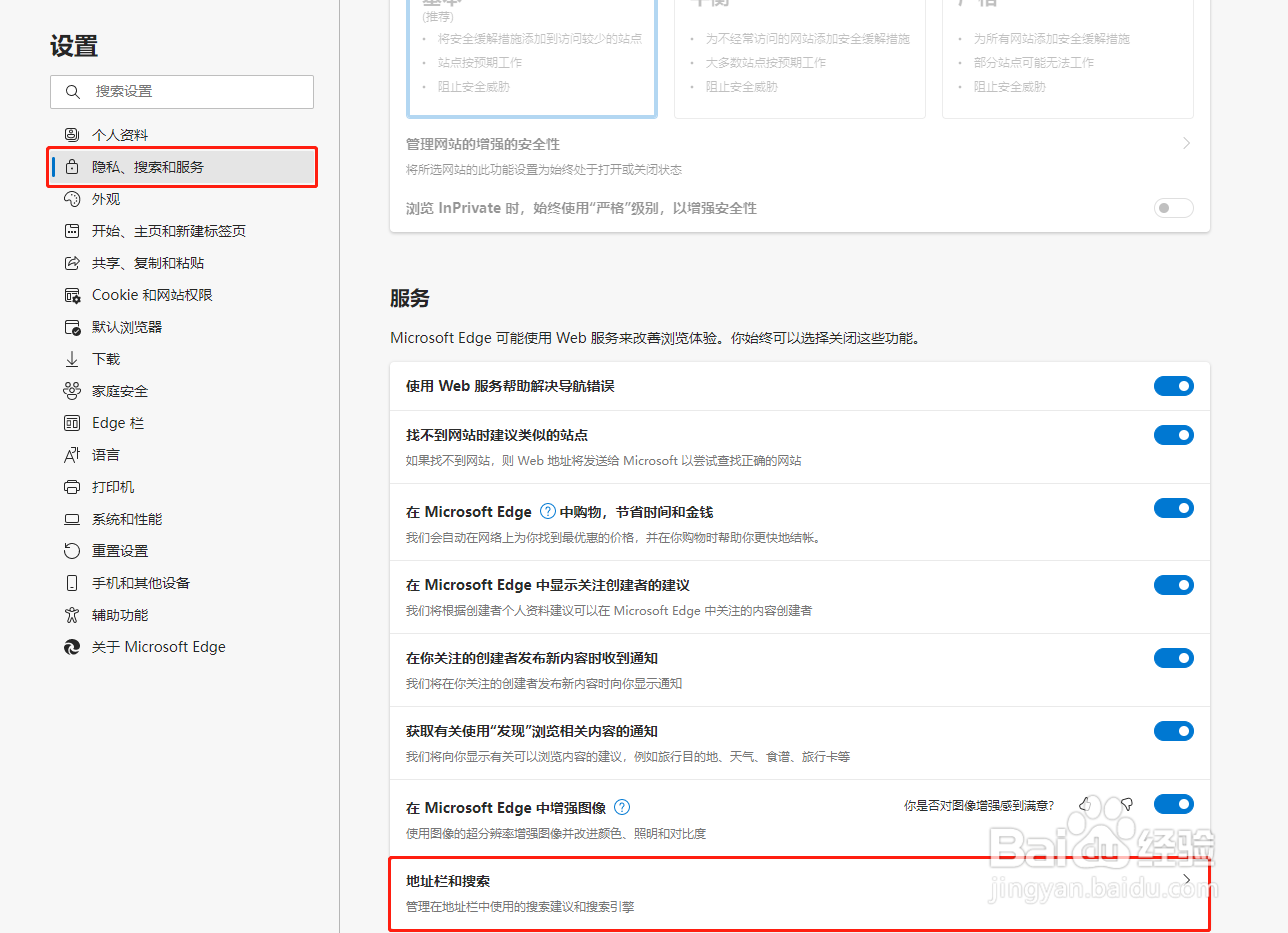Turn off shopping in Microsoft Edge switch
1288x933 pixels.
pos(1174,508)
